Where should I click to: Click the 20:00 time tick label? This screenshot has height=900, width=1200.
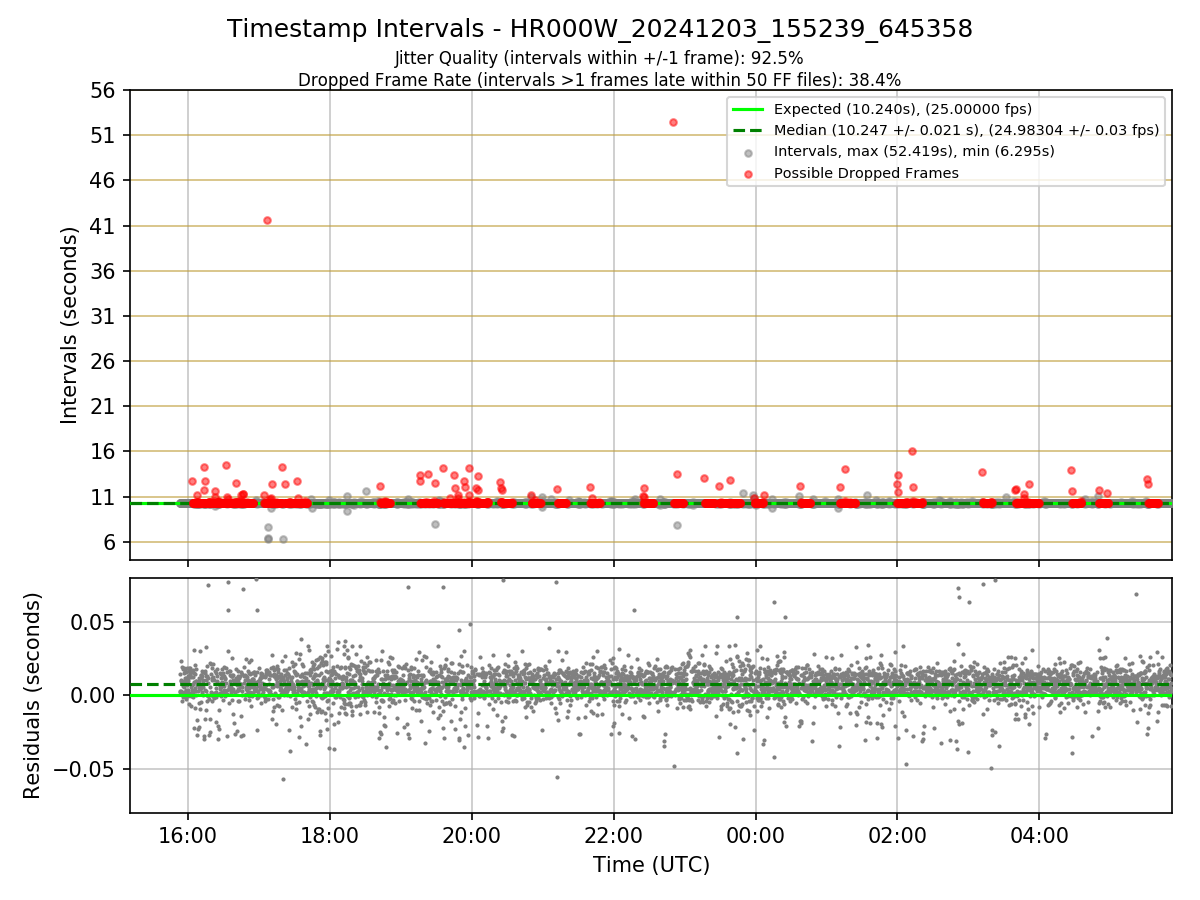472,835
